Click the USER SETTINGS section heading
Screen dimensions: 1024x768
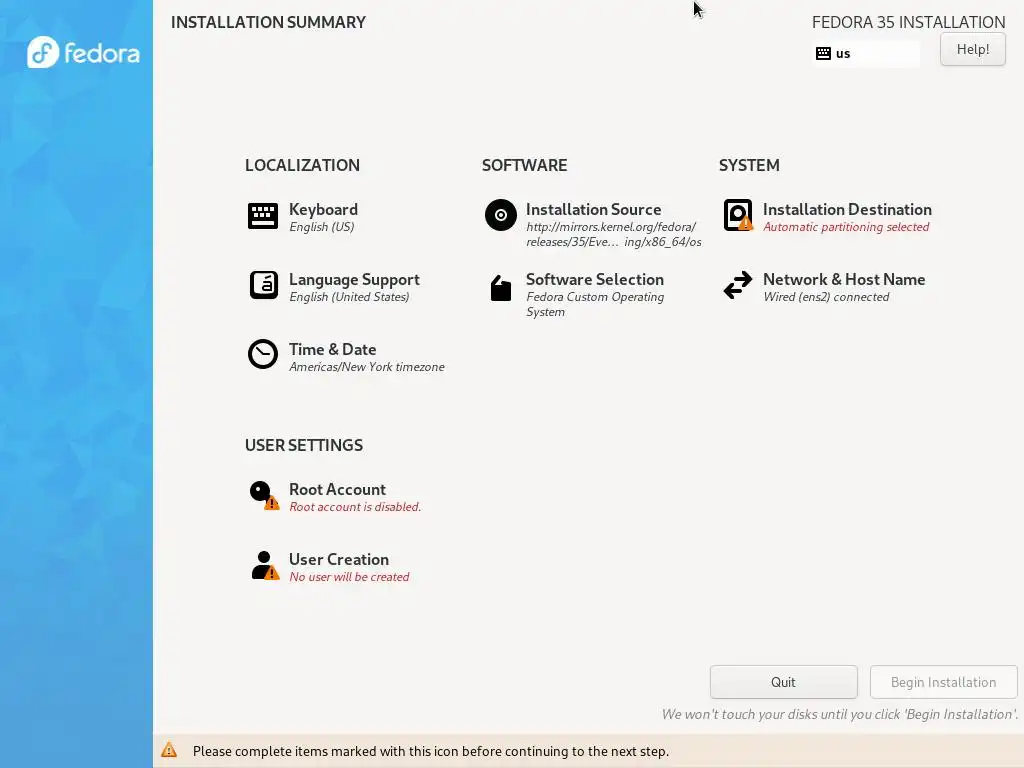pos(304,445)
